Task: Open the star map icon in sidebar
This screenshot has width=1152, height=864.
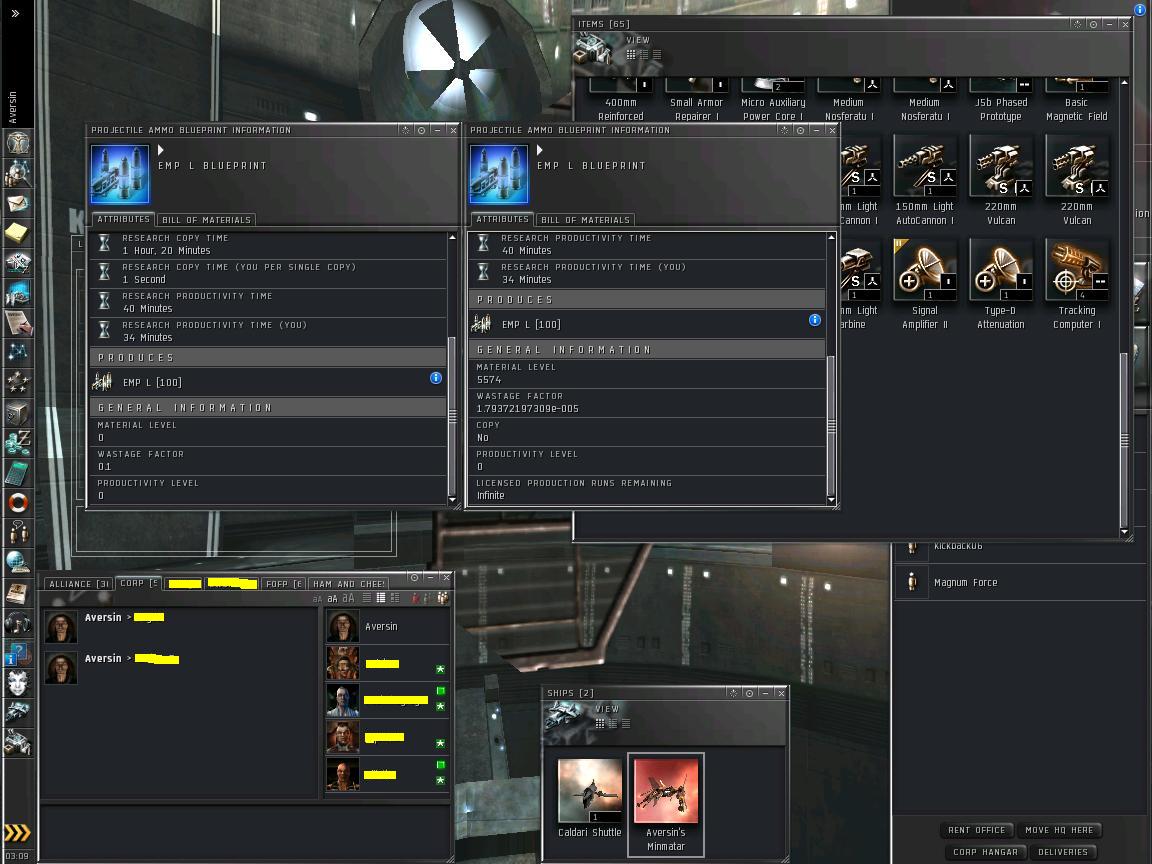Action: pyautogui.click(x=18, y=353)
